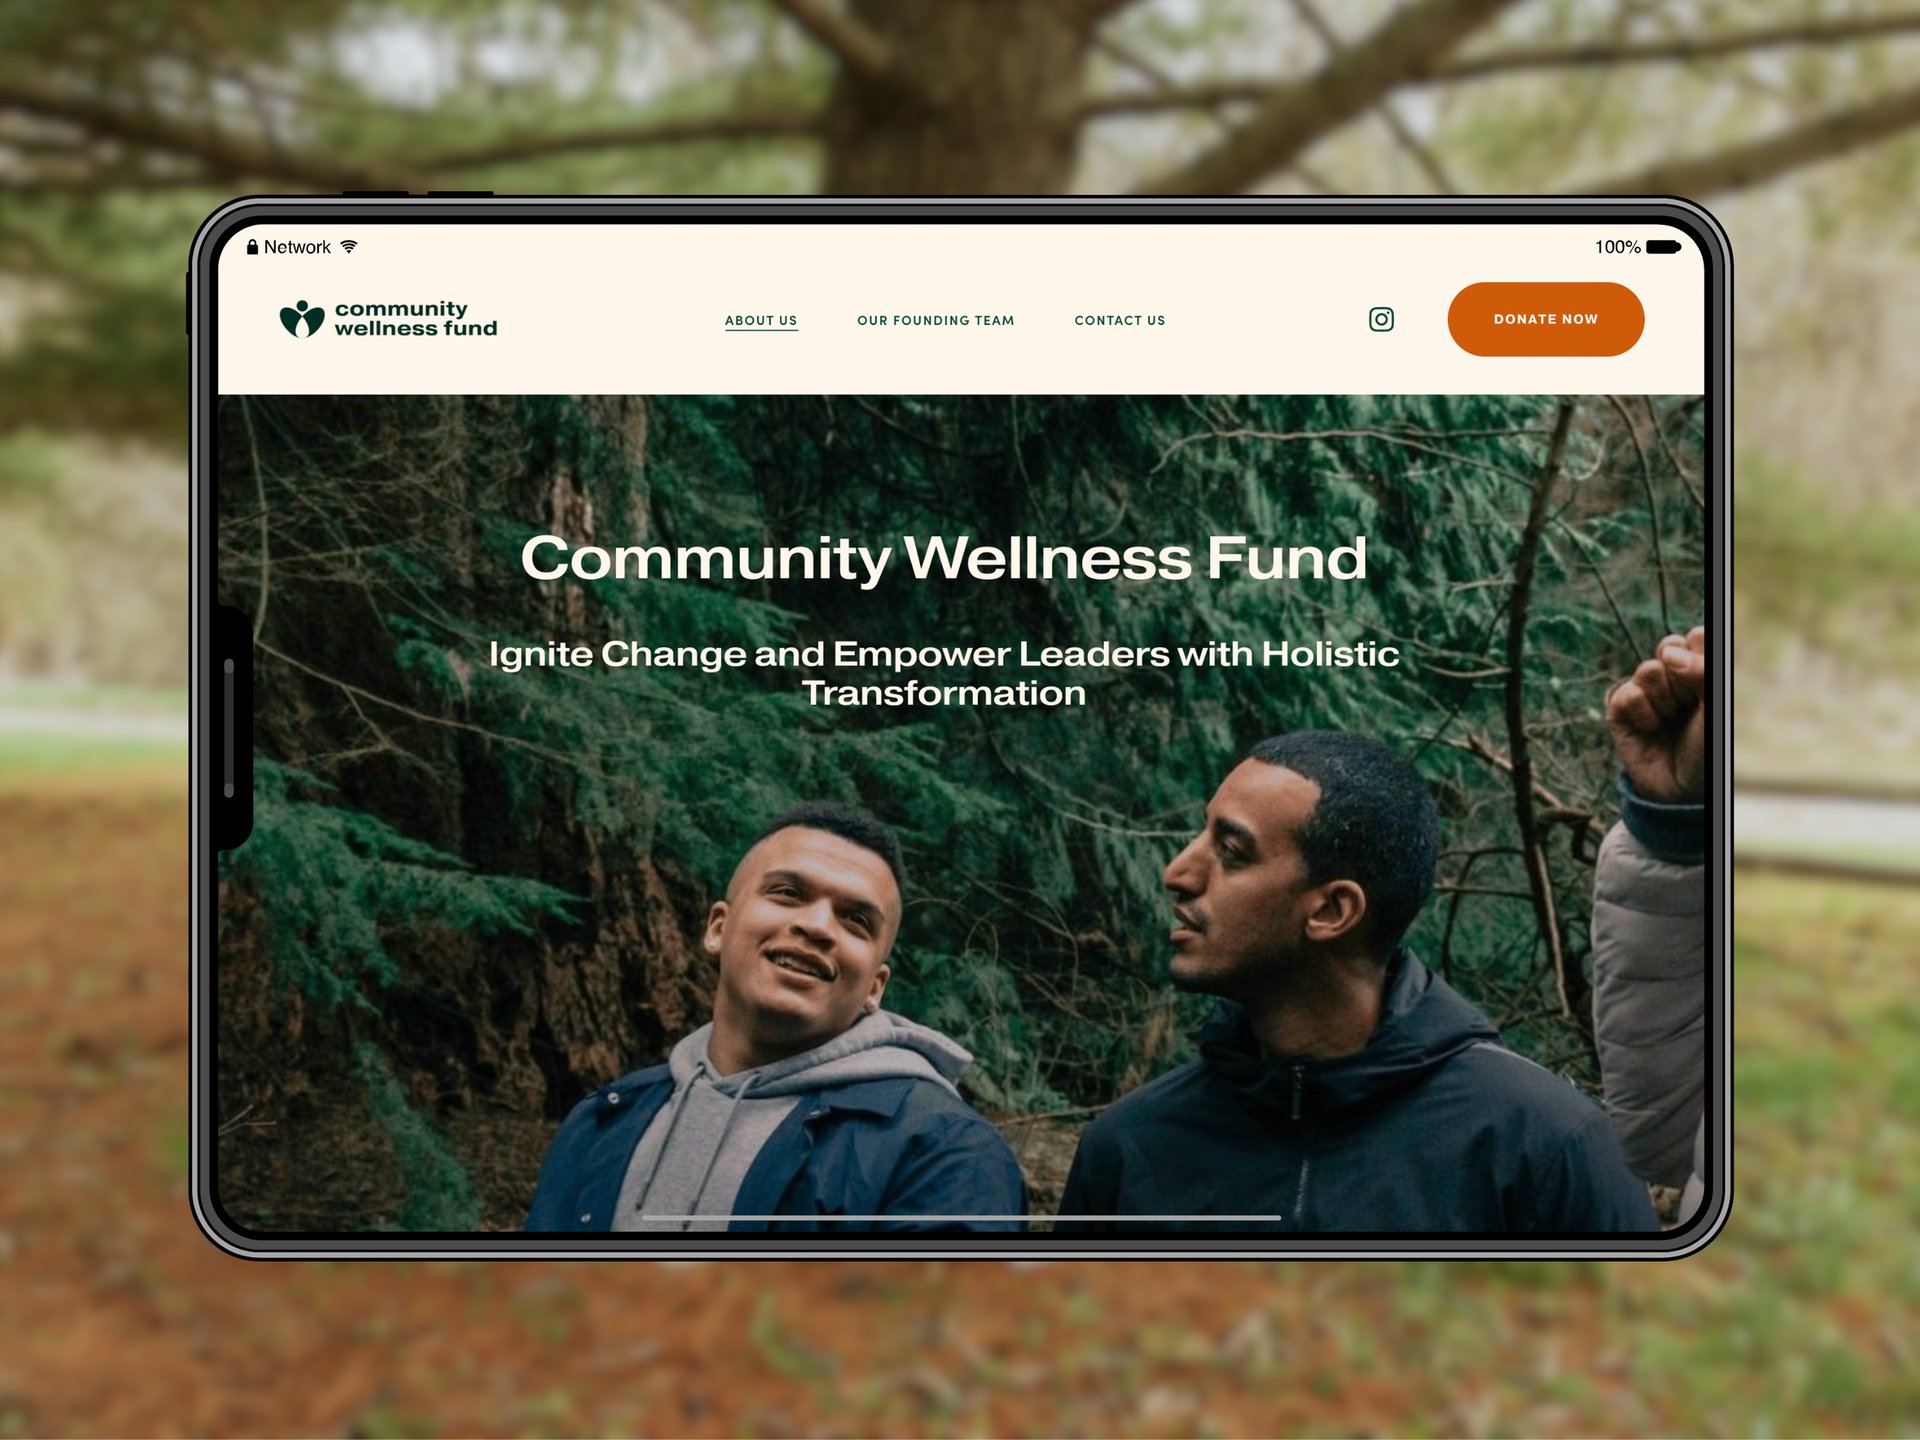The width and height of the screenshot is (1920, 1440).
Task: Open the CONTACT US page
Action: coord(1119,320)
